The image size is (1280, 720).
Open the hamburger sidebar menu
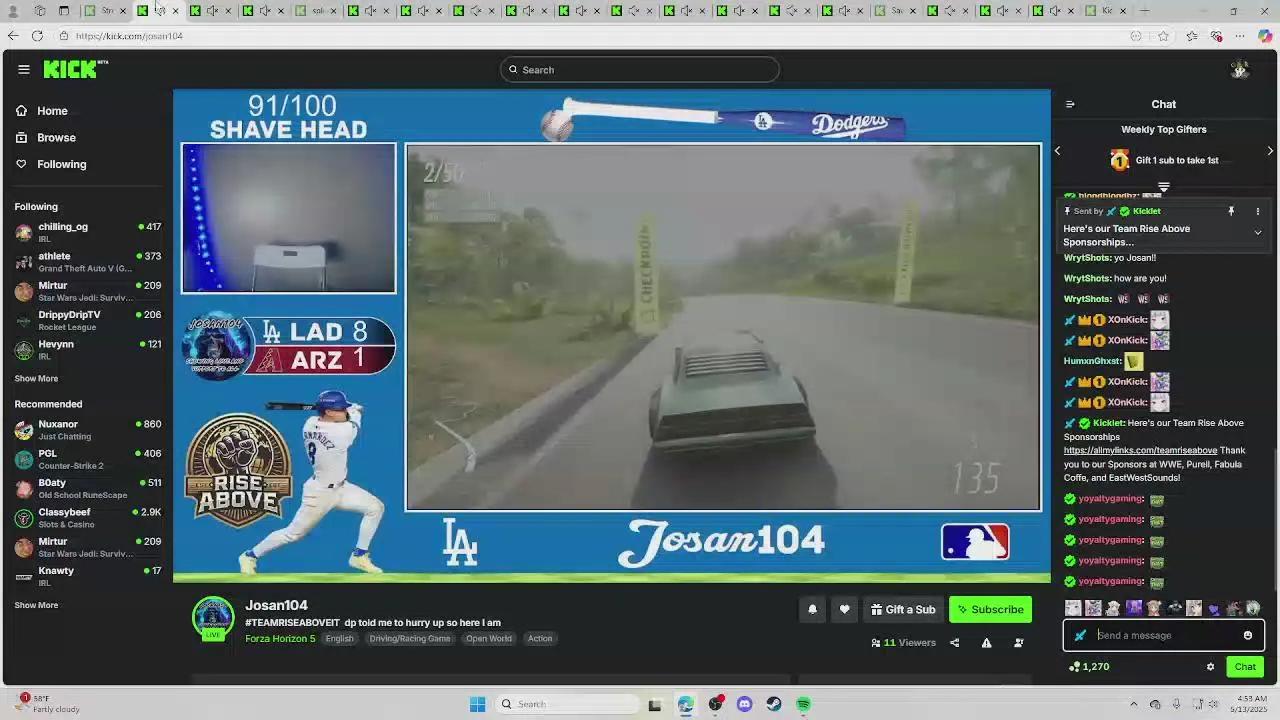(24, 69)
